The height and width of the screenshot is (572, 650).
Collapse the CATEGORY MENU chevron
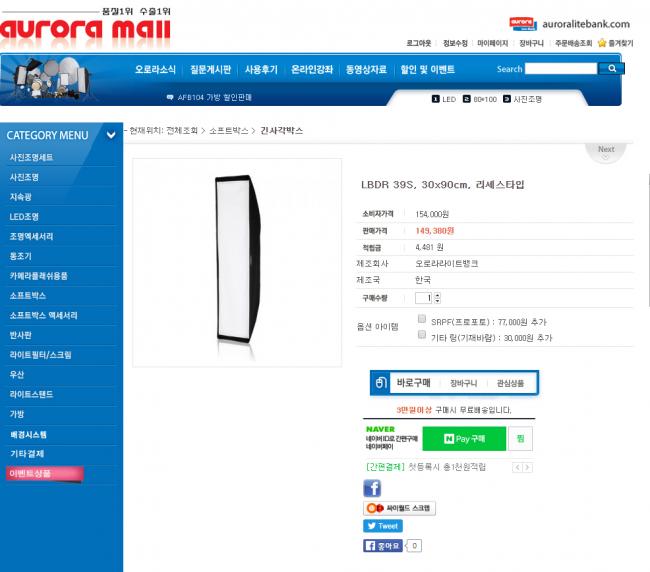tap(111, 135)
